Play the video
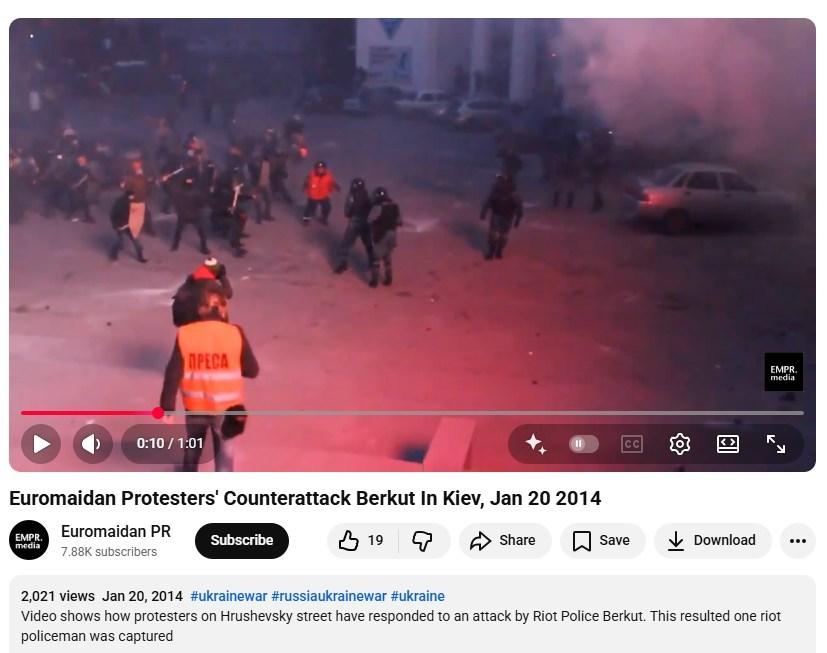Image resolution: width=827 pixels, height=653 pixels. (x=41, y=444)
